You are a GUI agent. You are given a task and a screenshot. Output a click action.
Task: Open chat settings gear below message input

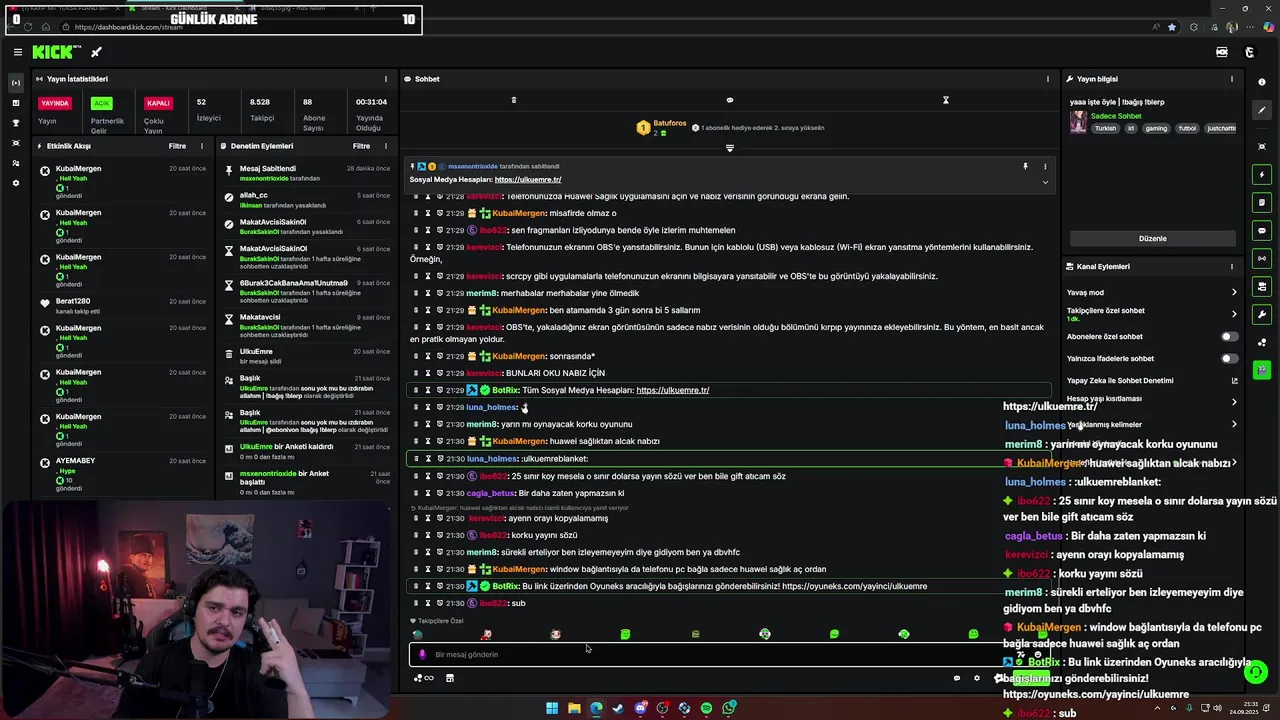tap(977, 678)
